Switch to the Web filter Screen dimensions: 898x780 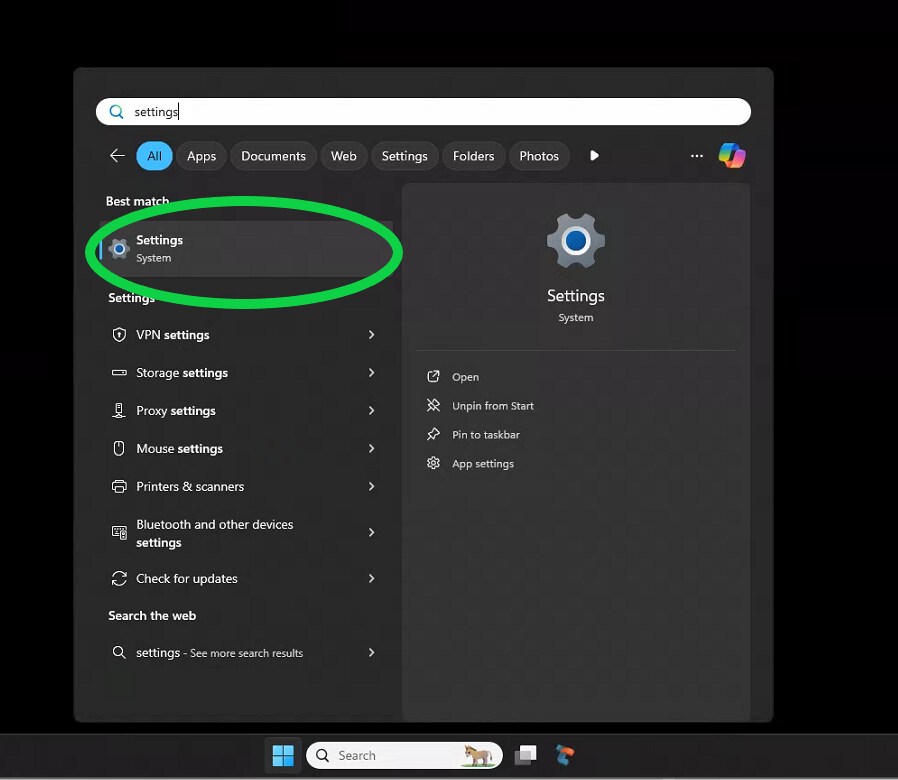click(x=344, y=156)
